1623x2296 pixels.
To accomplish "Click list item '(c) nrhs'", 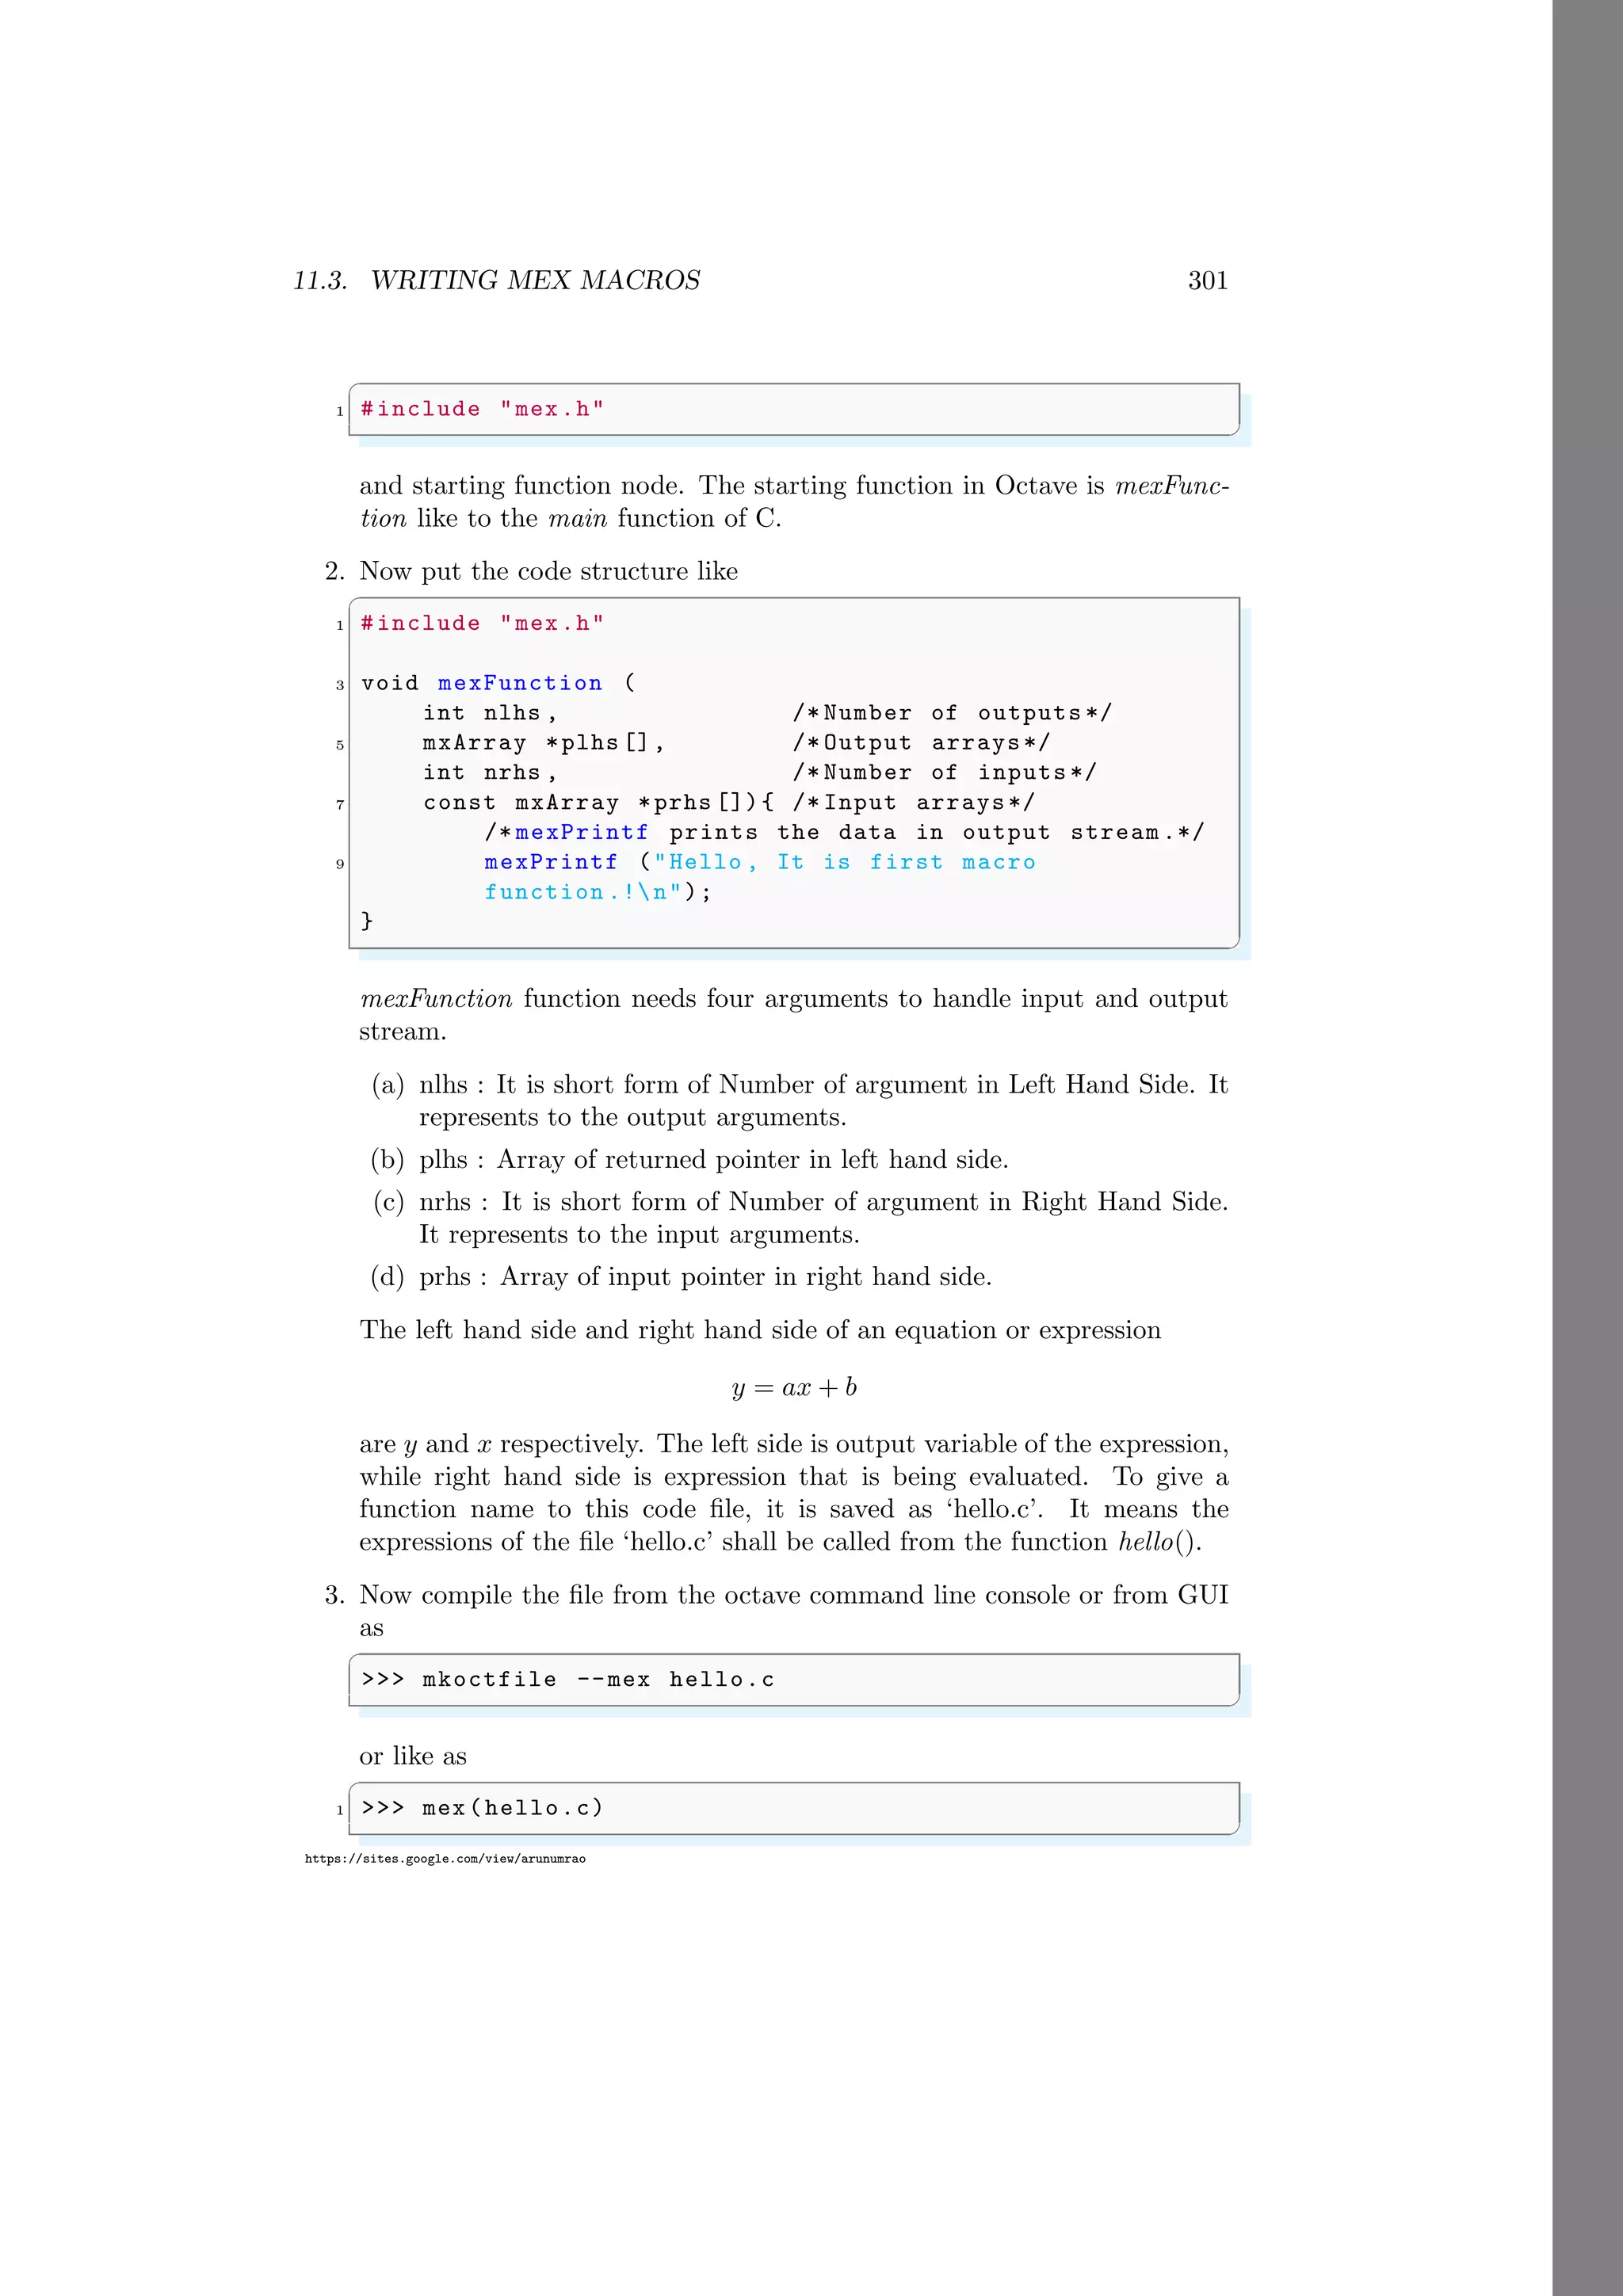I will click(x=799, y=1218).
